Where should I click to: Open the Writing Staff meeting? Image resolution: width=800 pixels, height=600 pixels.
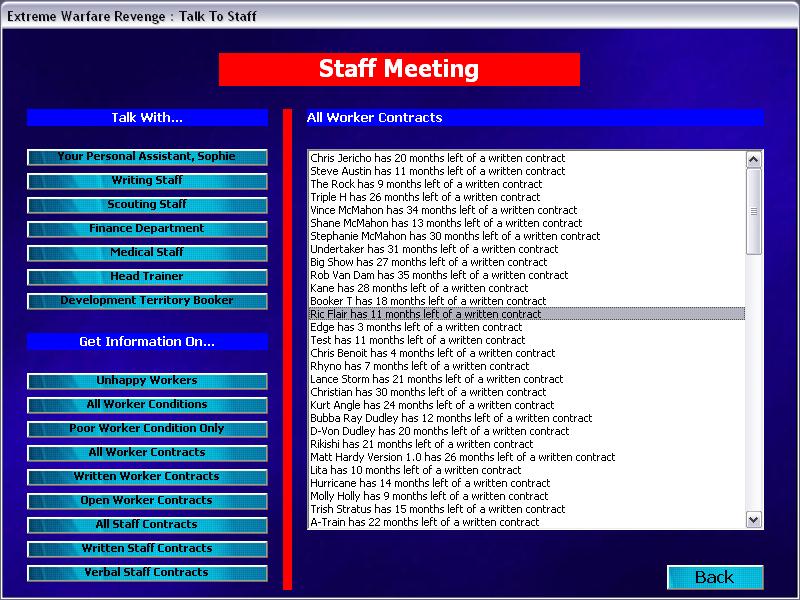147,181
